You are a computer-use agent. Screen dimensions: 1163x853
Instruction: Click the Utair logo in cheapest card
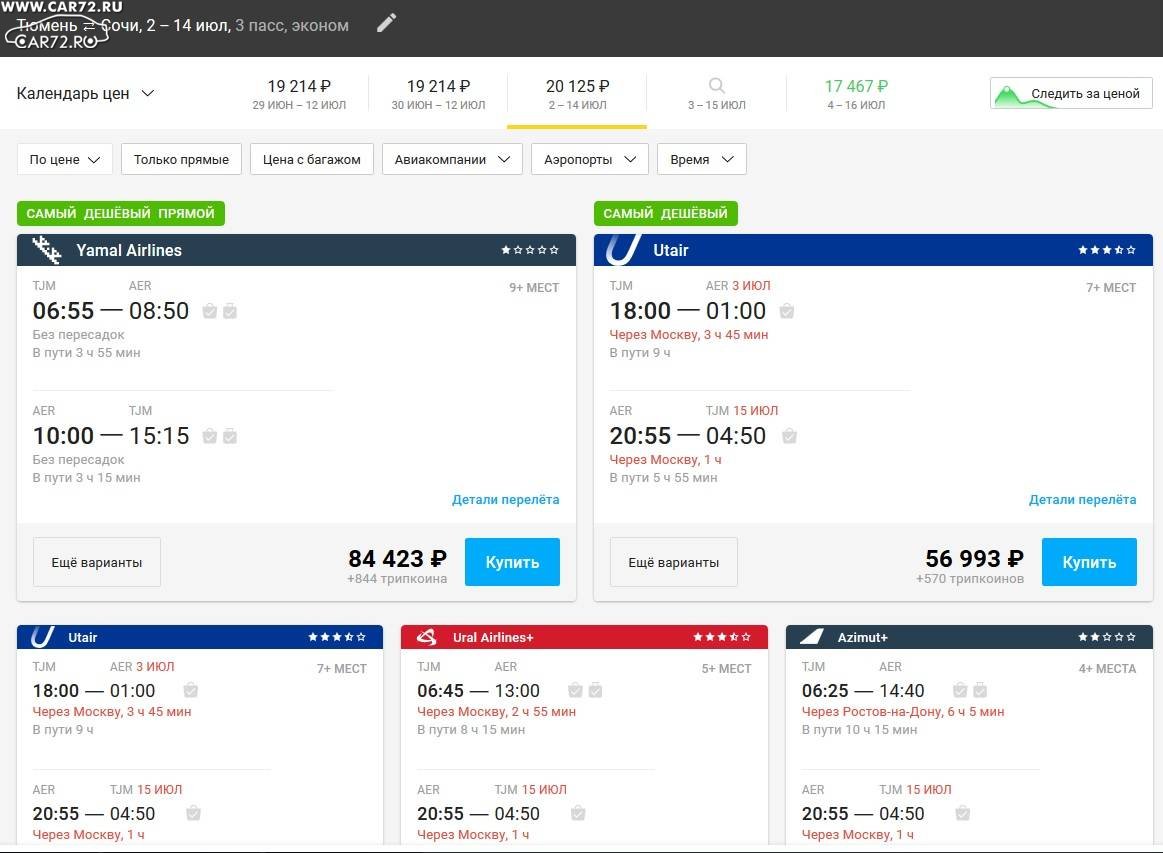coord(623,250)
